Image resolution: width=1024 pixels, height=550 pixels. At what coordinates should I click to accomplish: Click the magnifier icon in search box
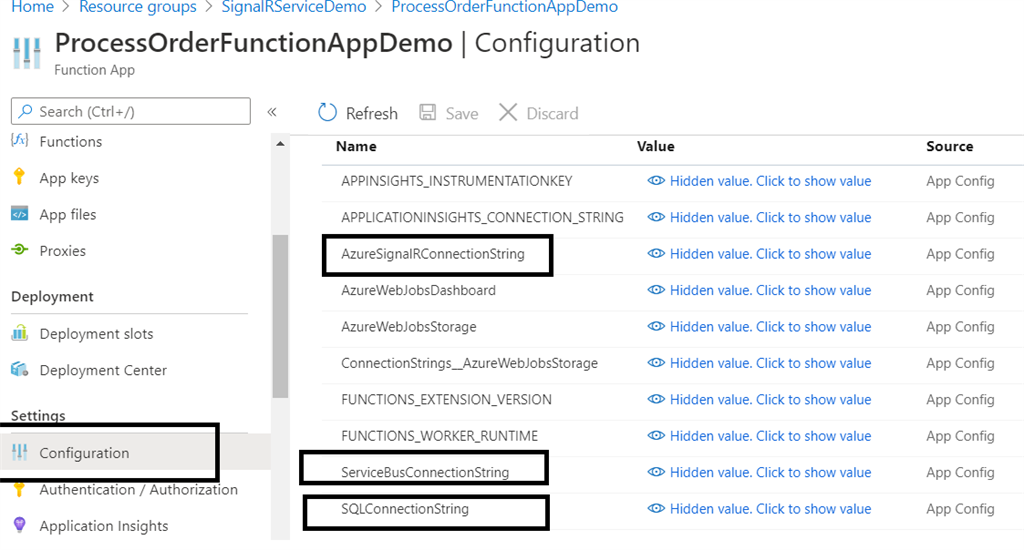(25, 111)
